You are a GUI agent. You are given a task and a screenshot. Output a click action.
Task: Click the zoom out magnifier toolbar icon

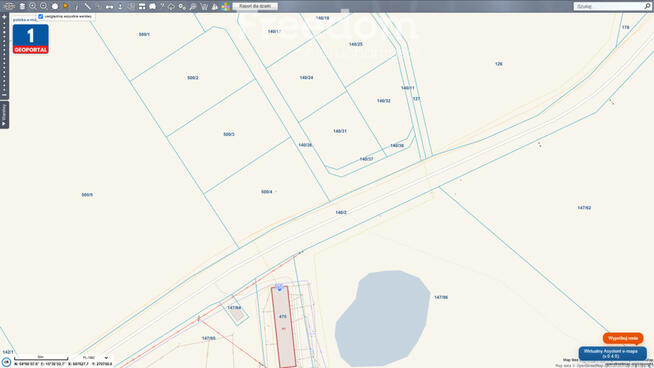[43, 6]
